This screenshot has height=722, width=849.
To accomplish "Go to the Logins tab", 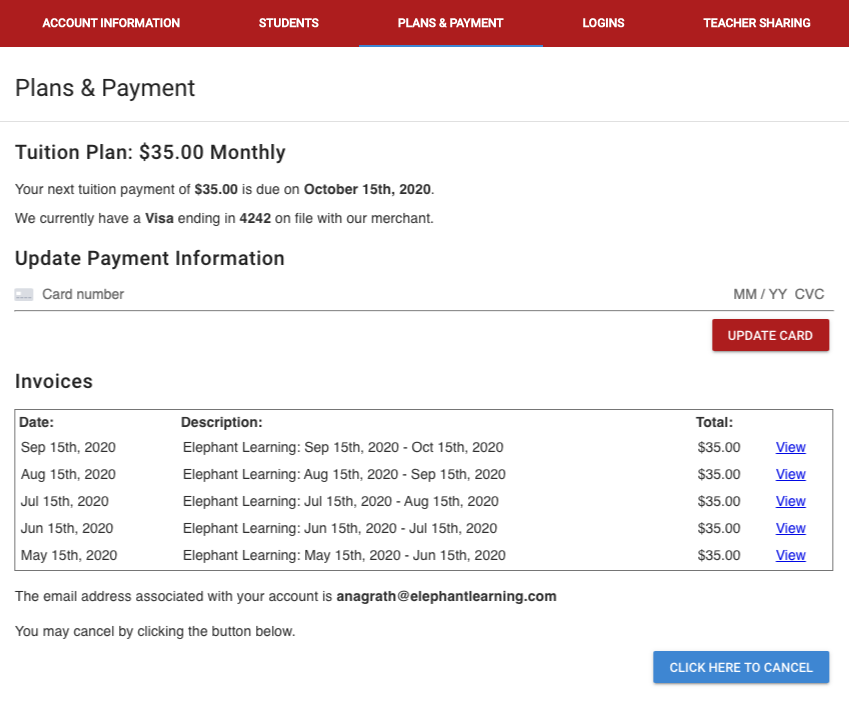I will 603,23.
